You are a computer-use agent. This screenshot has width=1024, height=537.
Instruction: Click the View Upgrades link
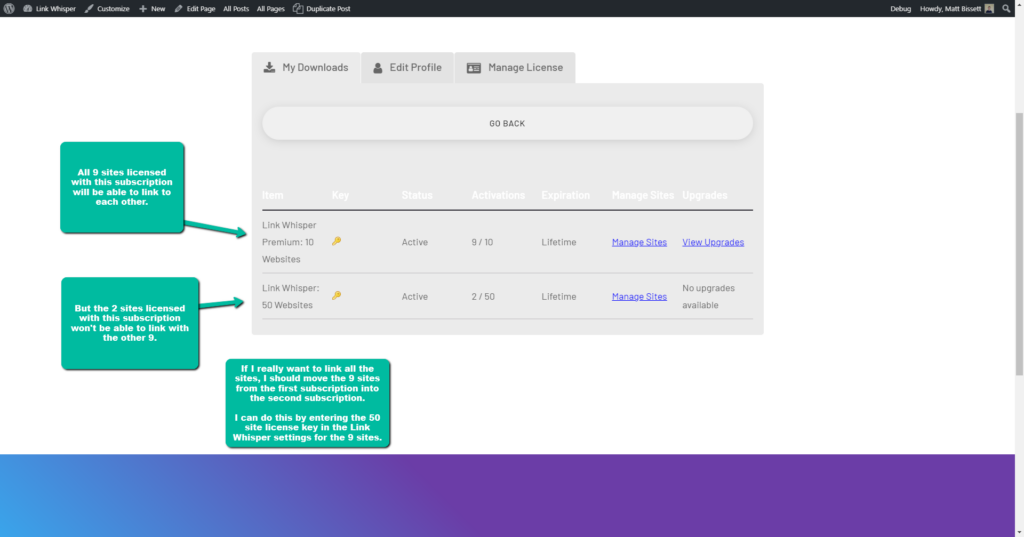click(x=713, y=242)
